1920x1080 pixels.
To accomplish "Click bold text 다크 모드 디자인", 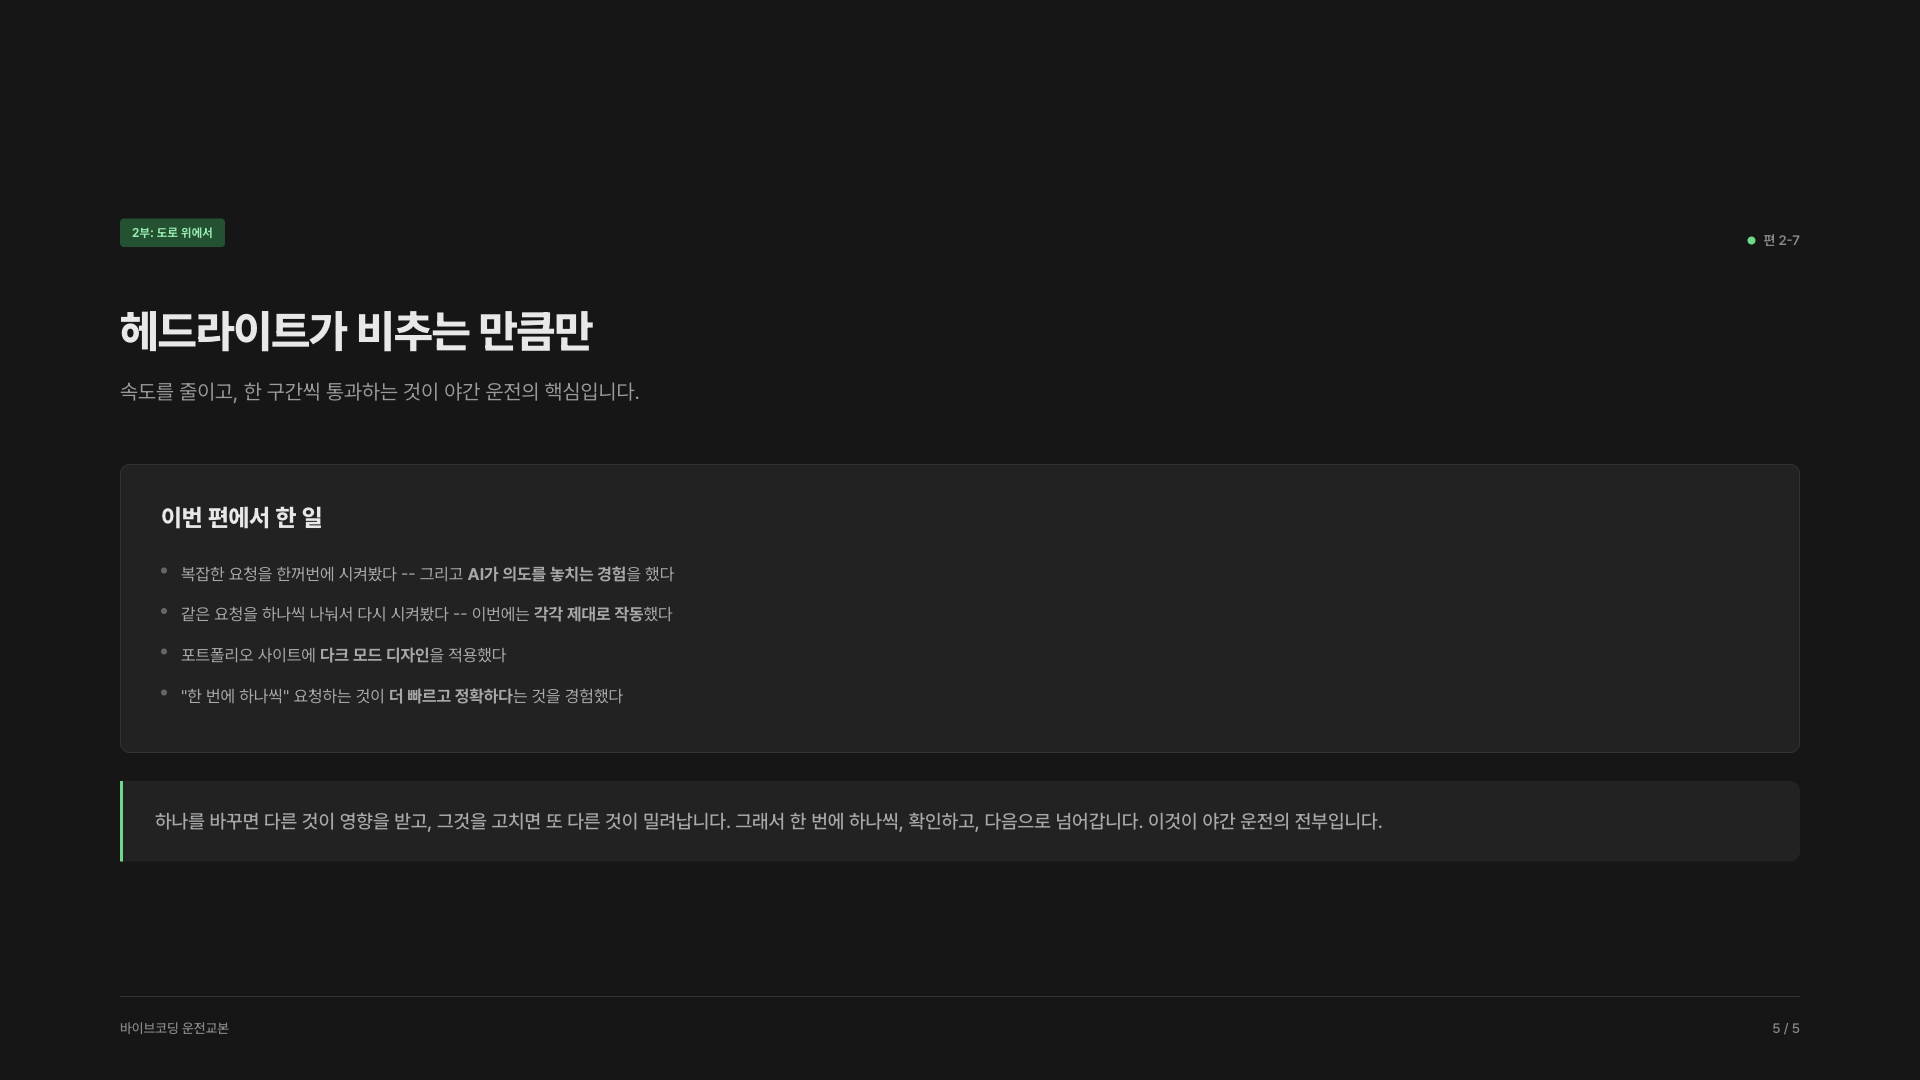I will point(374,655).
